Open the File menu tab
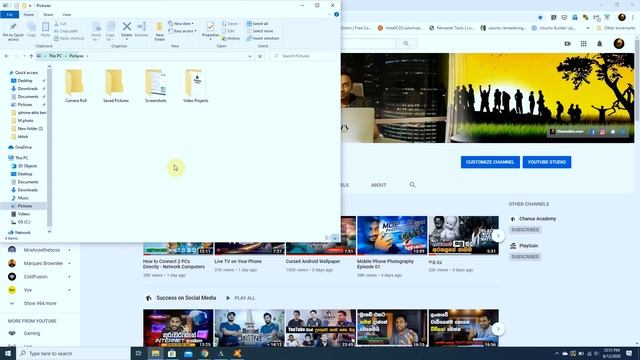The width and height of the screenshot is (640, 360). tap(9, 14)
